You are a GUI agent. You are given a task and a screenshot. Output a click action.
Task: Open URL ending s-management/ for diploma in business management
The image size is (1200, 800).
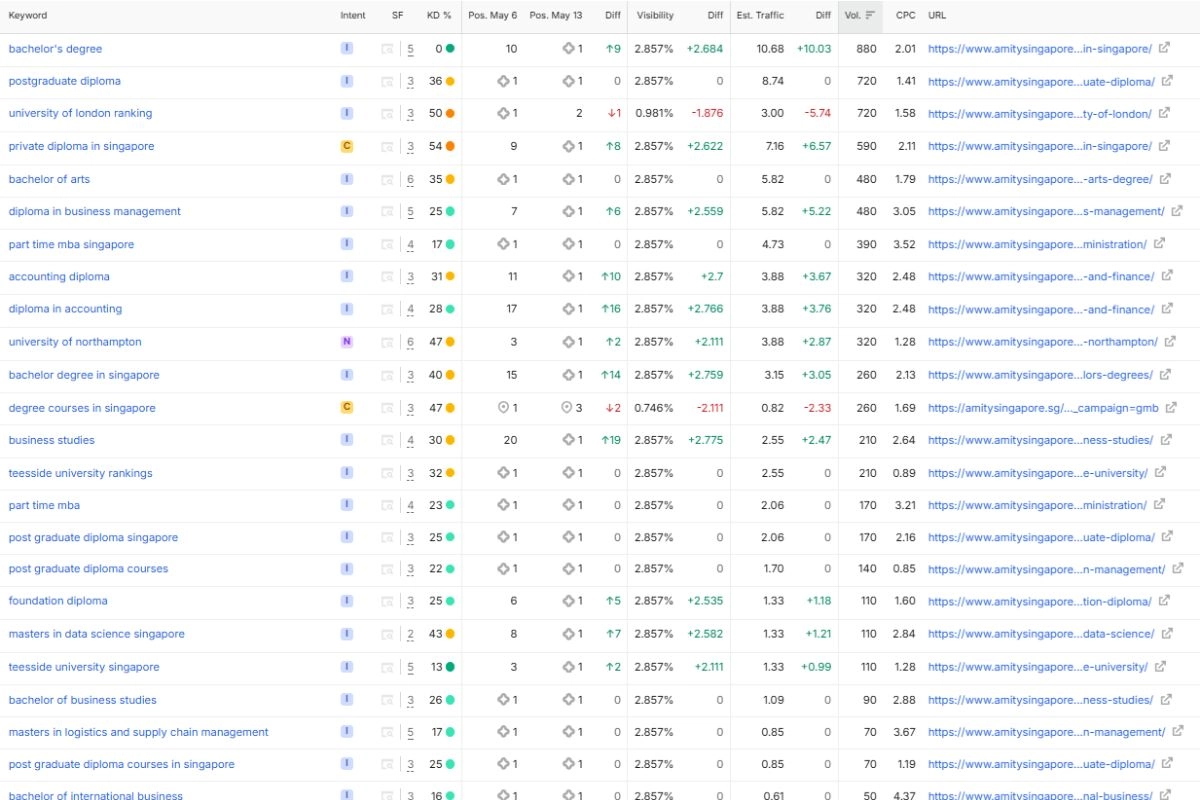1046,212
